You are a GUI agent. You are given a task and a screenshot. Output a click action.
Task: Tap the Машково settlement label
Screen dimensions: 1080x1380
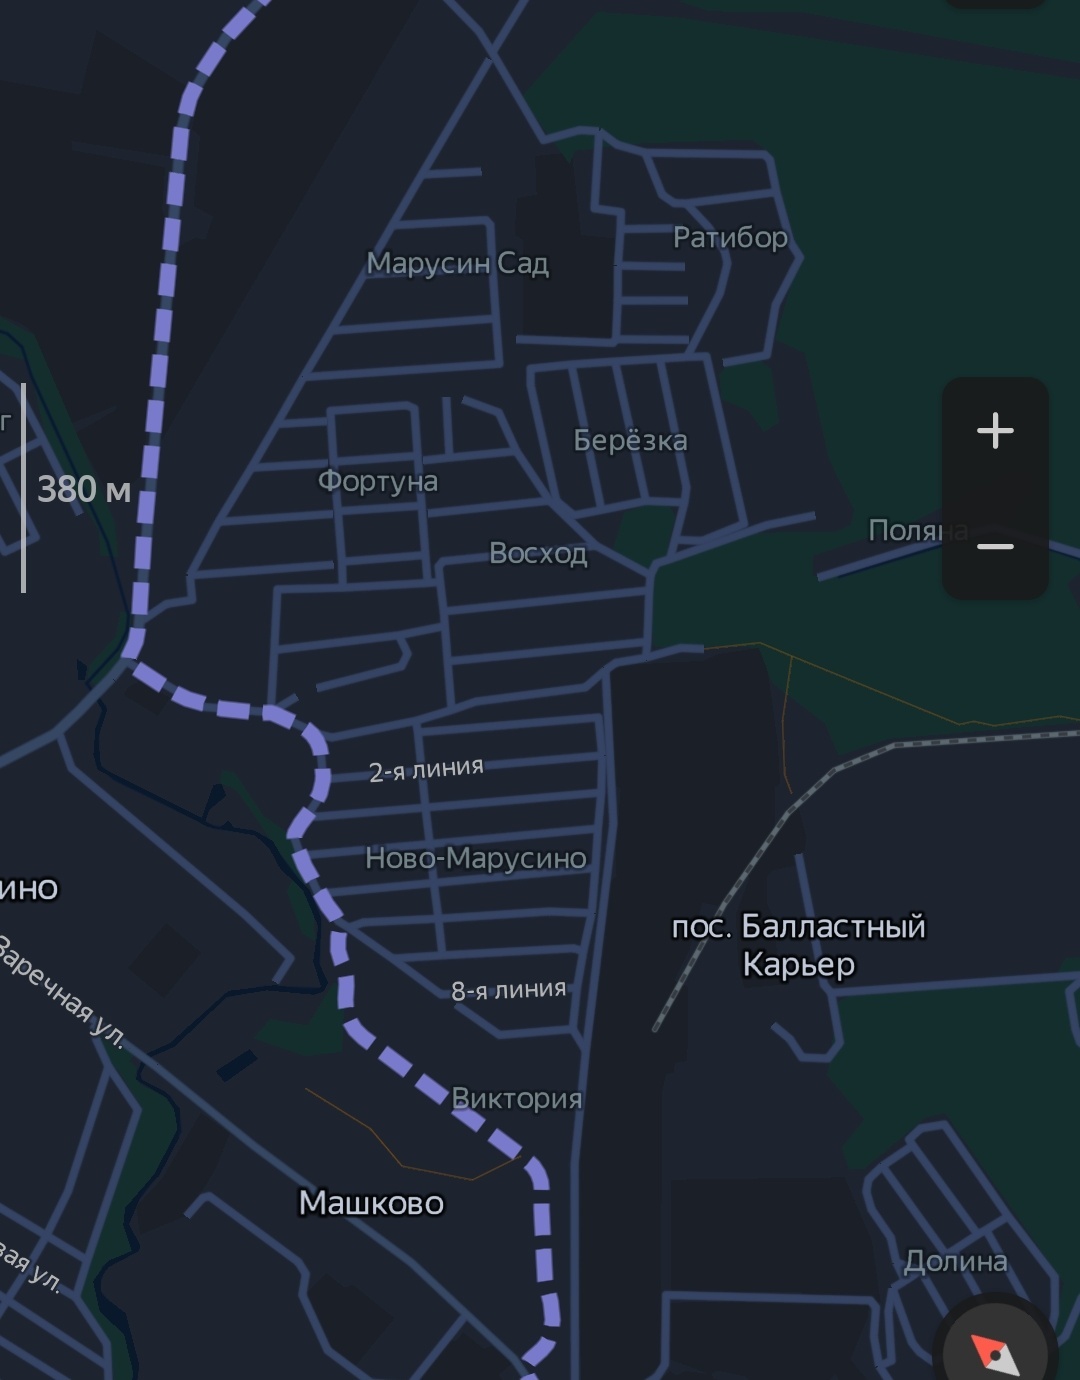(371, 1202)
